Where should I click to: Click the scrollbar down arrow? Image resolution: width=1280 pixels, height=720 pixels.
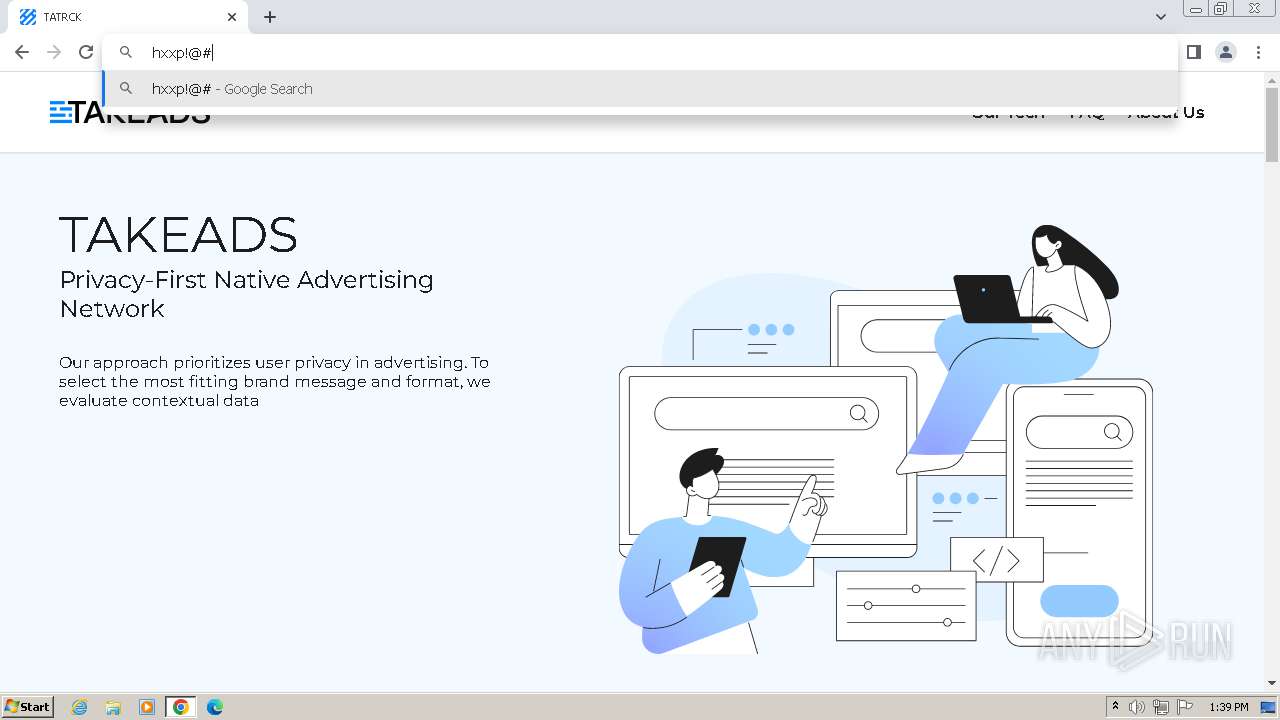pos(1272,684)
